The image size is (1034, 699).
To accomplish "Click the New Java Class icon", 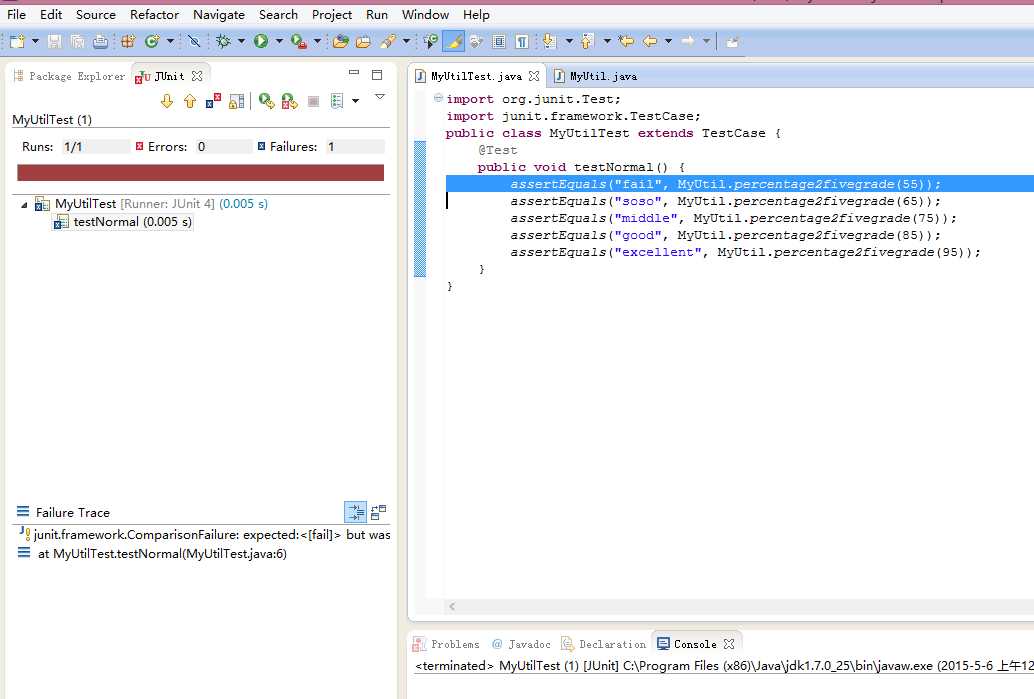I will click(x=152, y=42).
